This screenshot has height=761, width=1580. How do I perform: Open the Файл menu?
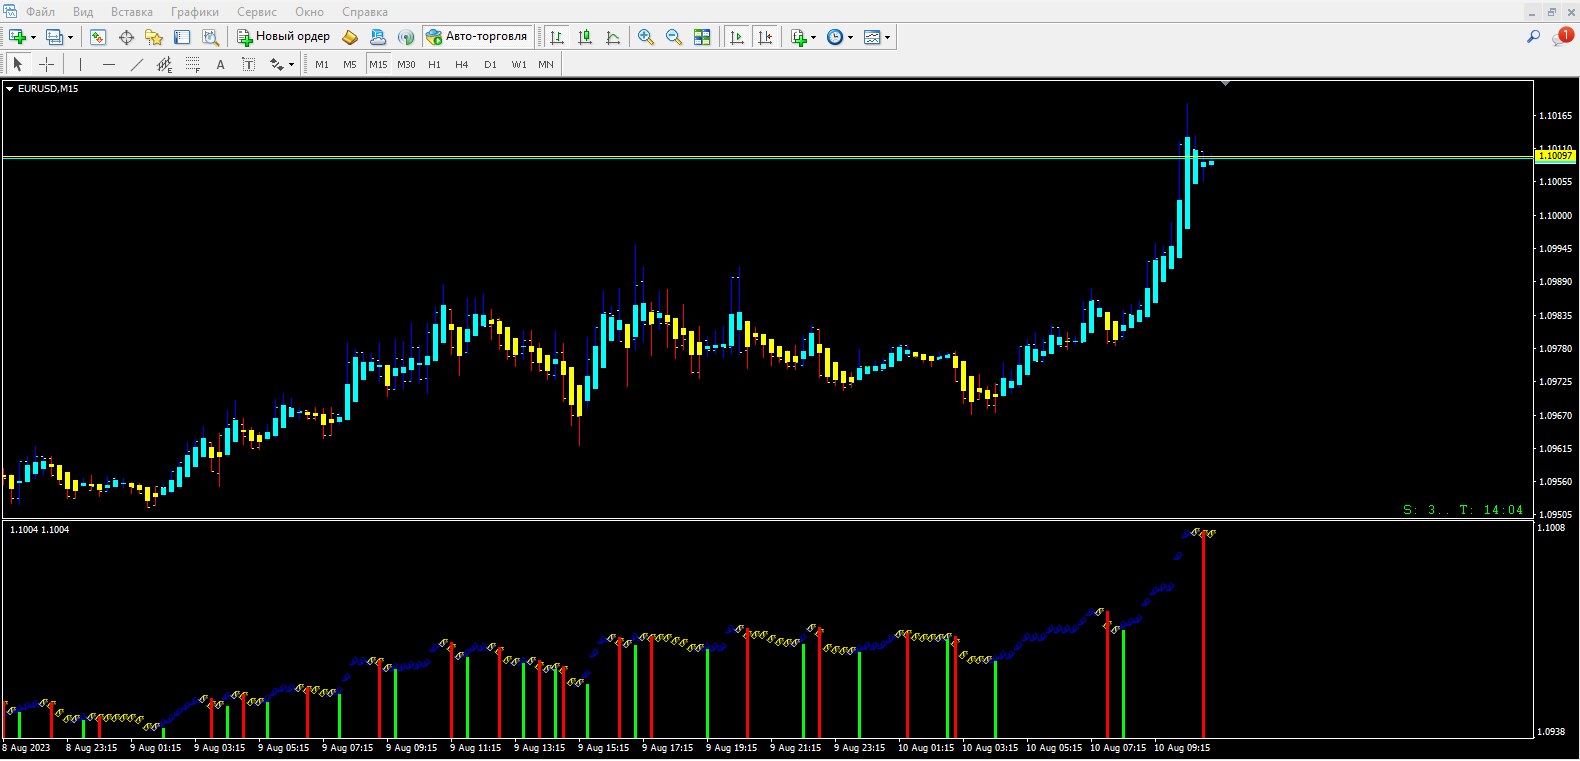pyautogui.click(x=41, y=12)
